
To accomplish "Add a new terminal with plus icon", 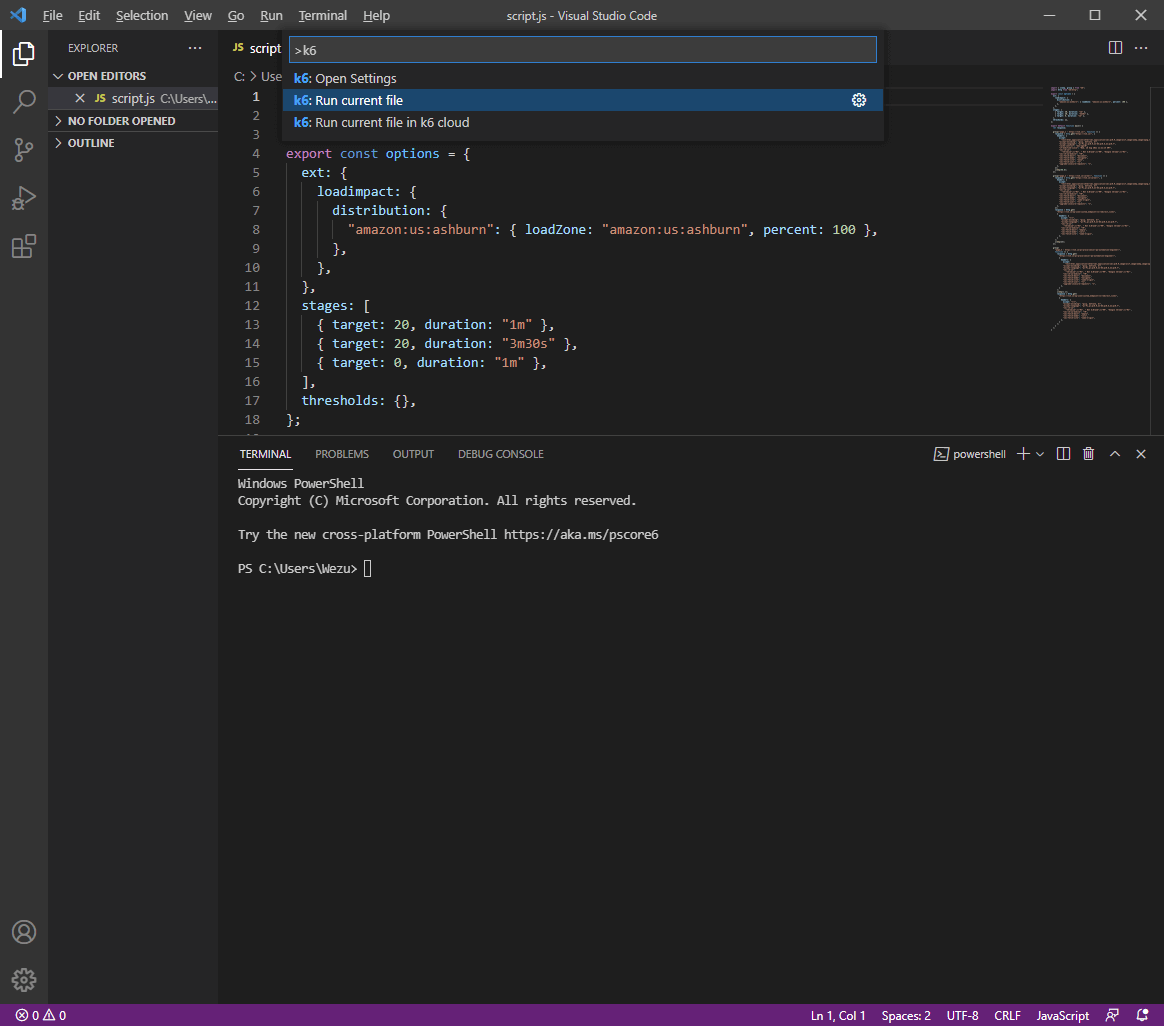I will (1023, 454).
